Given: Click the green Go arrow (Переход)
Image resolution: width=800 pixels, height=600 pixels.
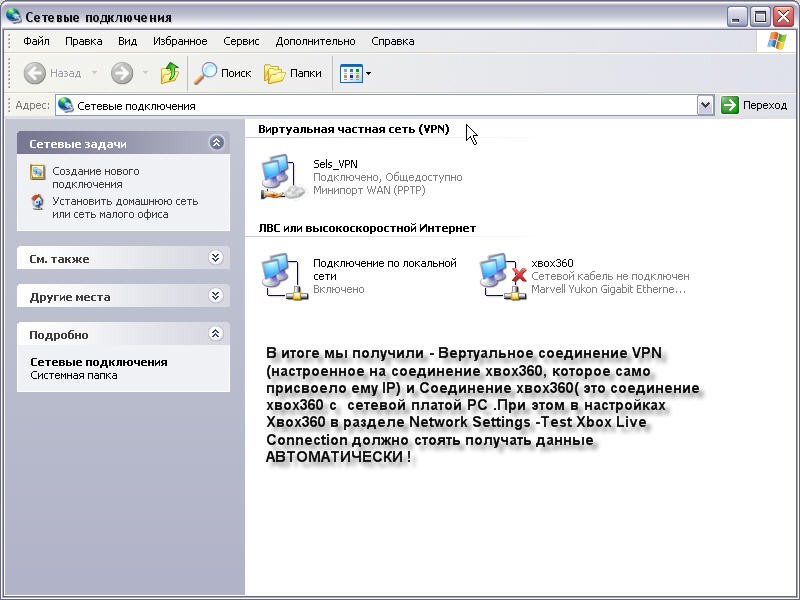Looking at the screenshot, I should 730,105.
